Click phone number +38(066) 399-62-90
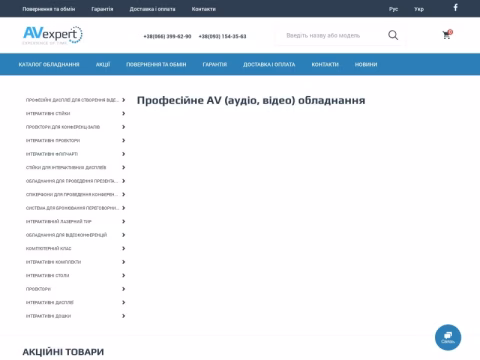This screenshot has width=480, height=360. pyautogui.click(x=167, y=36)
